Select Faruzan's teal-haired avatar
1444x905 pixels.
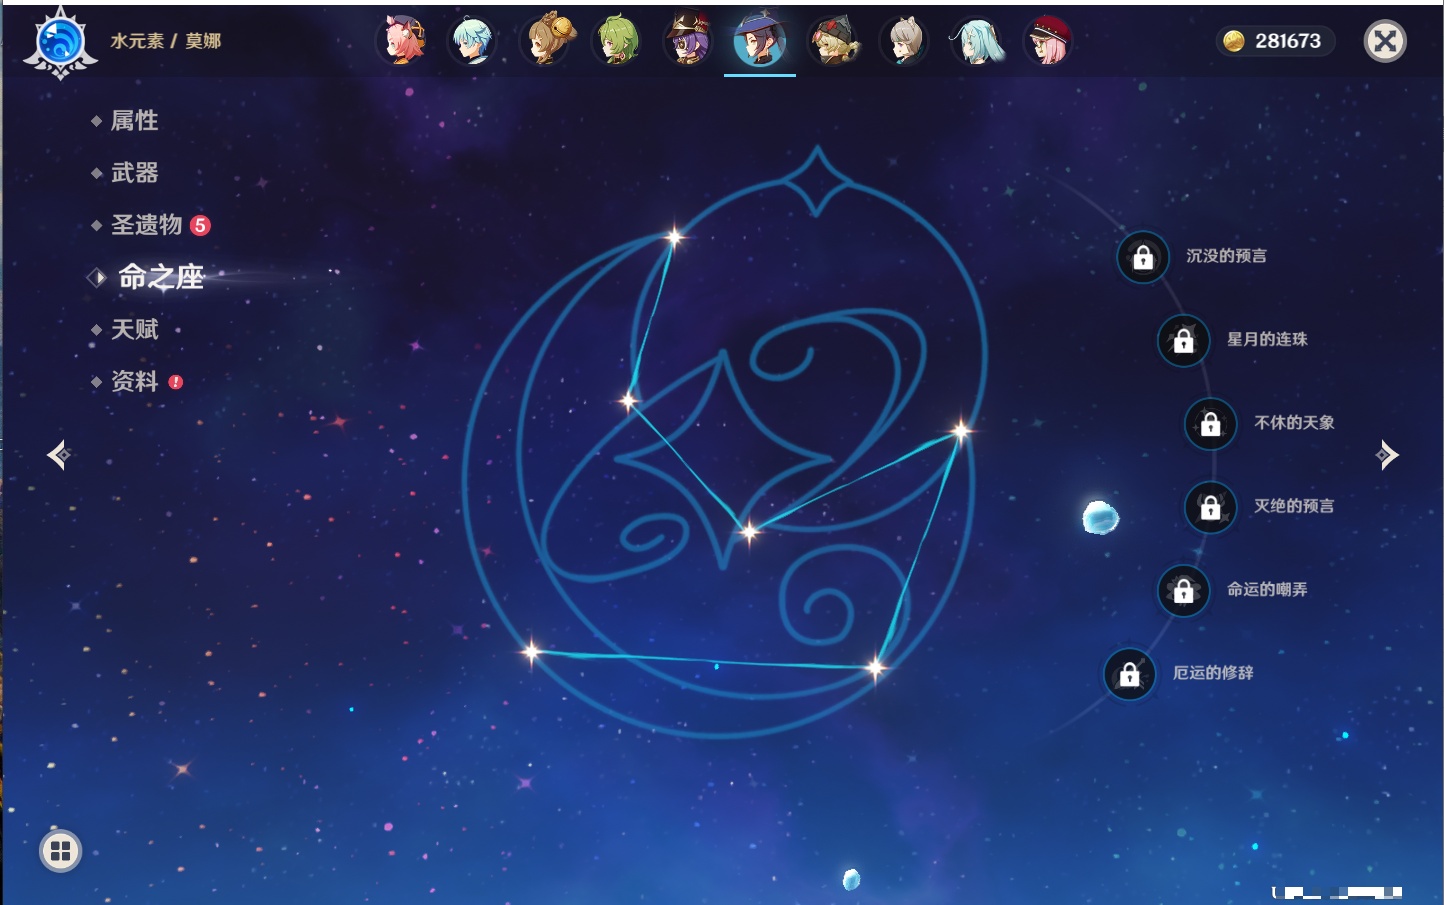[x=977, y=41]
